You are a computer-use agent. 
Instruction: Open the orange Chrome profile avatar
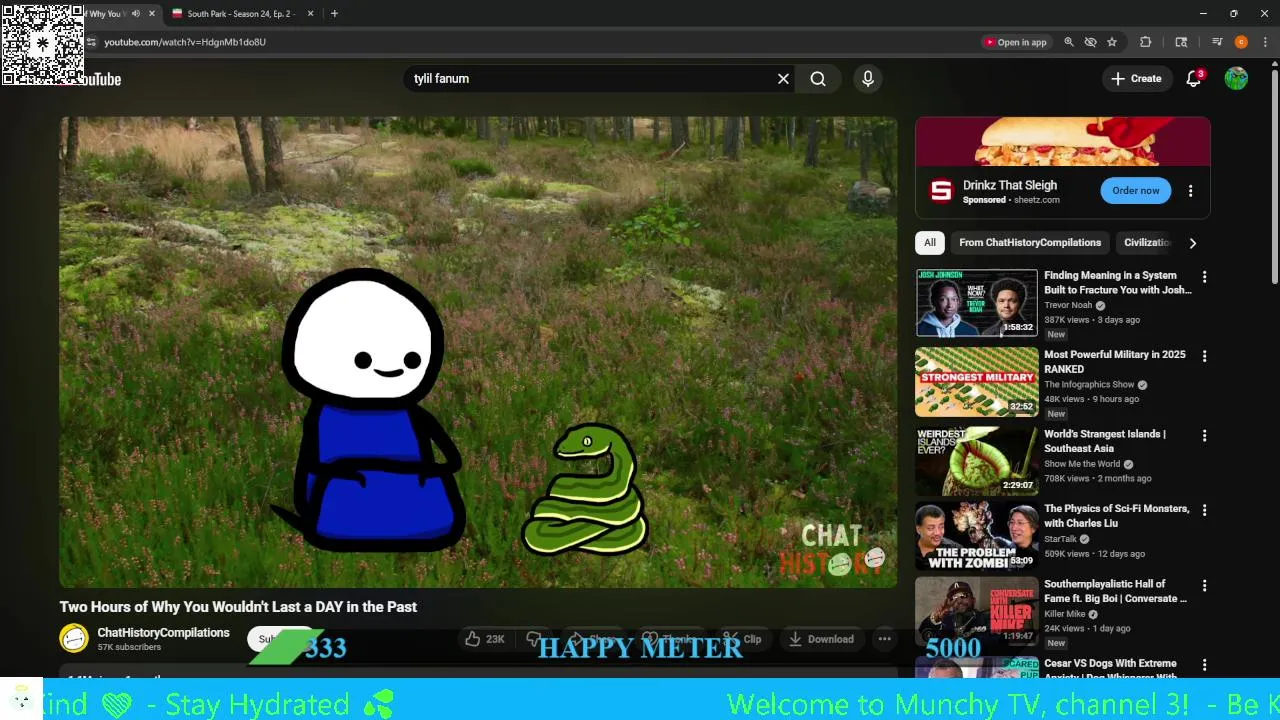pos(1241,42)
